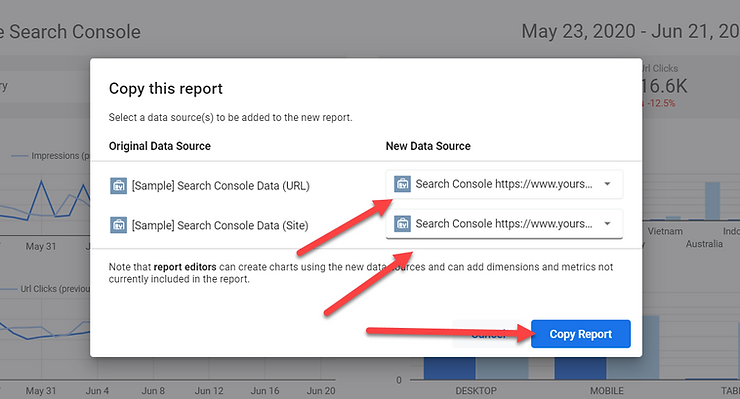Click the partially hidden Cancel button
Screen dimensions: 740x399
(489, 334)
